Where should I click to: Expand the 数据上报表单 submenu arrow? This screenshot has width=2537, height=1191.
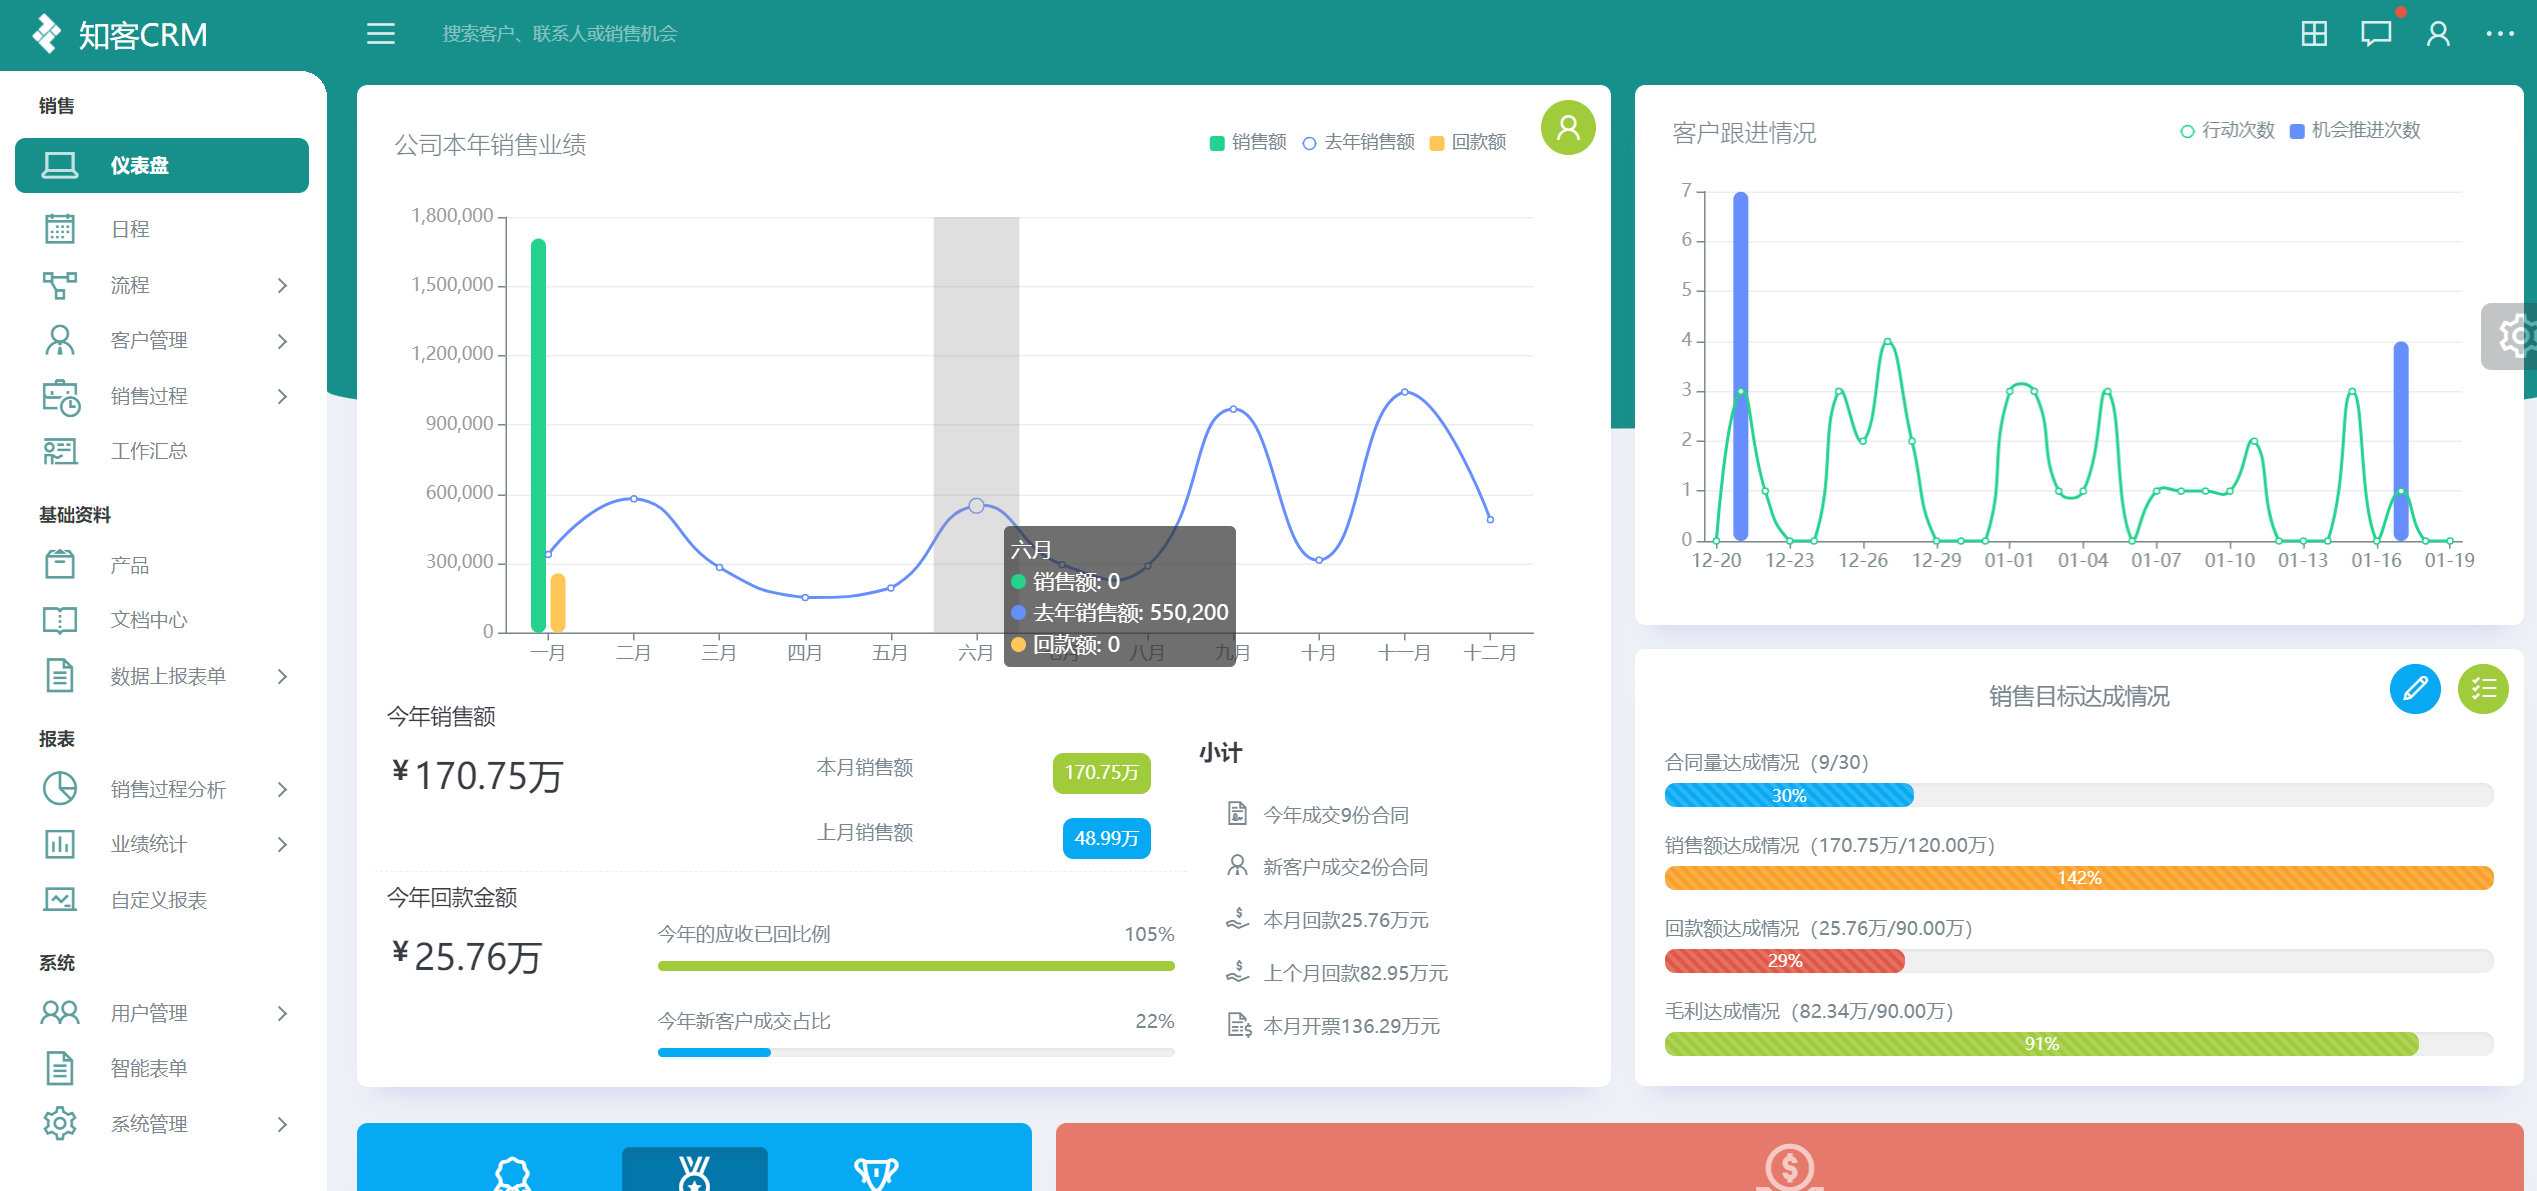coord(282,677)
